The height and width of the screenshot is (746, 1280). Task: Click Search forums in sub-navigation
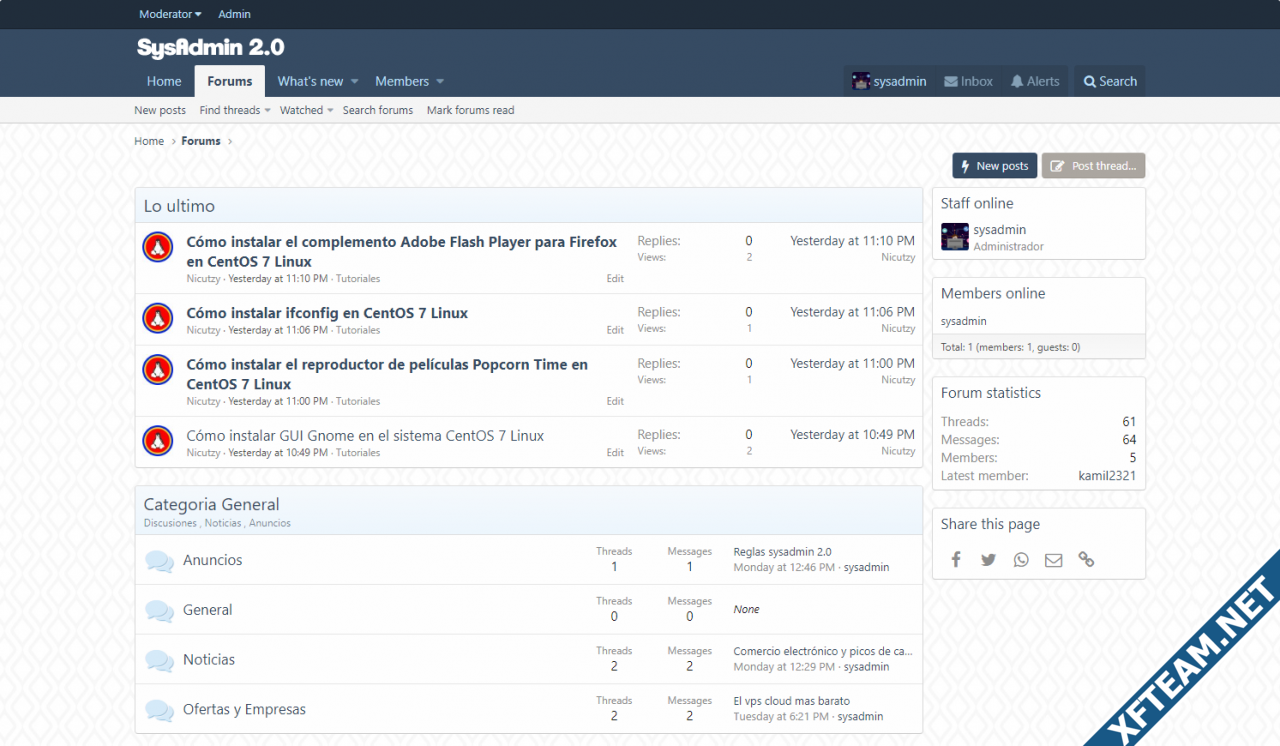(378, 110)
